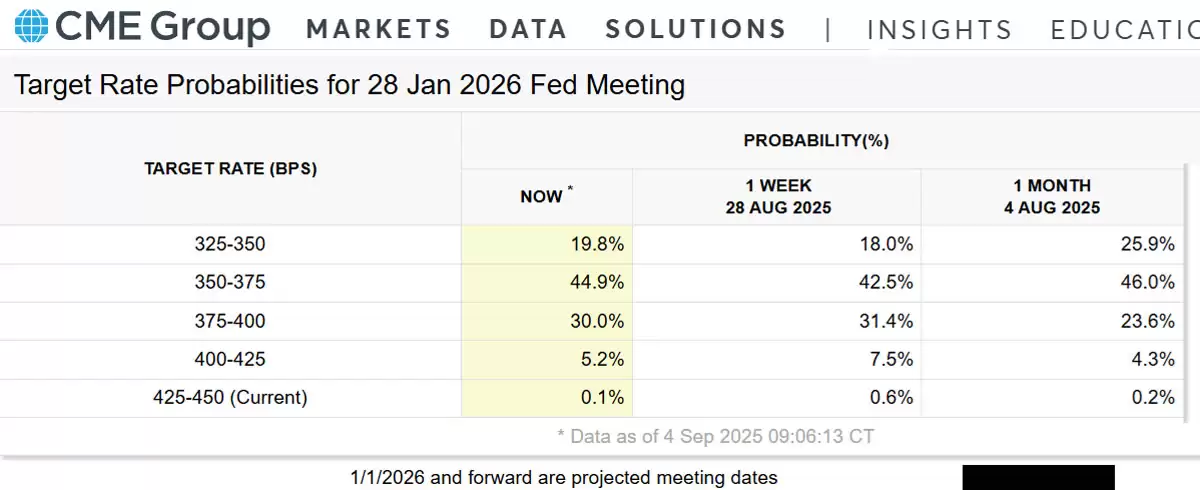This screenshot has height=490, width=1200.
Task: Click the 400-425 target rate row label
Action: pyautogui.click(x=230, y=359)
